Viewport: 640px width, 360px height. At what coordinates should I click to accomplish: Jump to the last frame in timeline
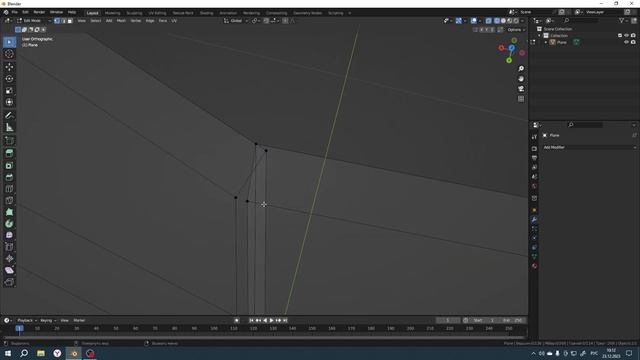tap(285, 320)
